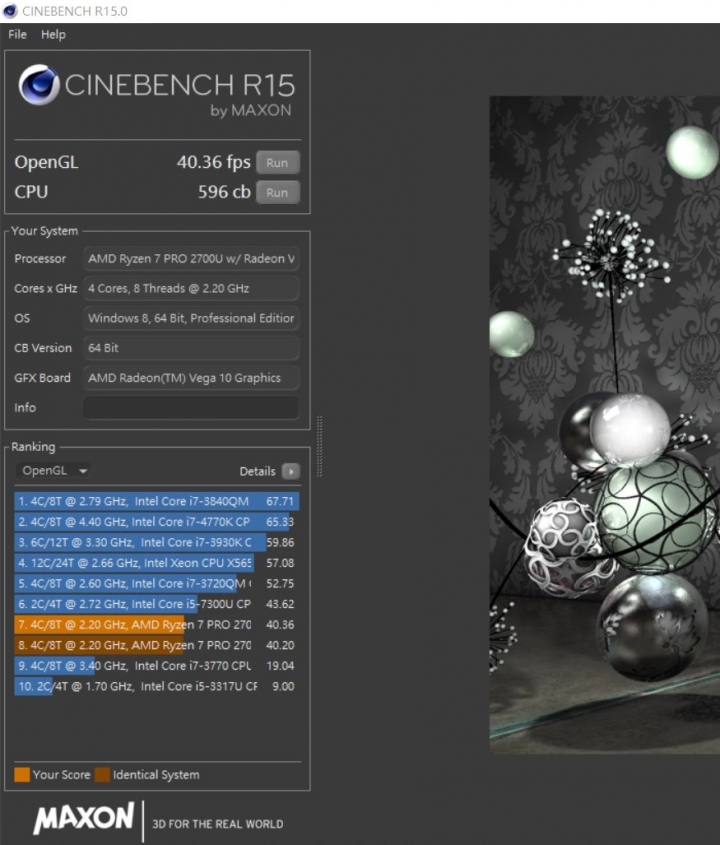Screen dimensions: 720x845
Task: Click the OpenGL score 40.36 fps
Action: click(x=214, y=162)
